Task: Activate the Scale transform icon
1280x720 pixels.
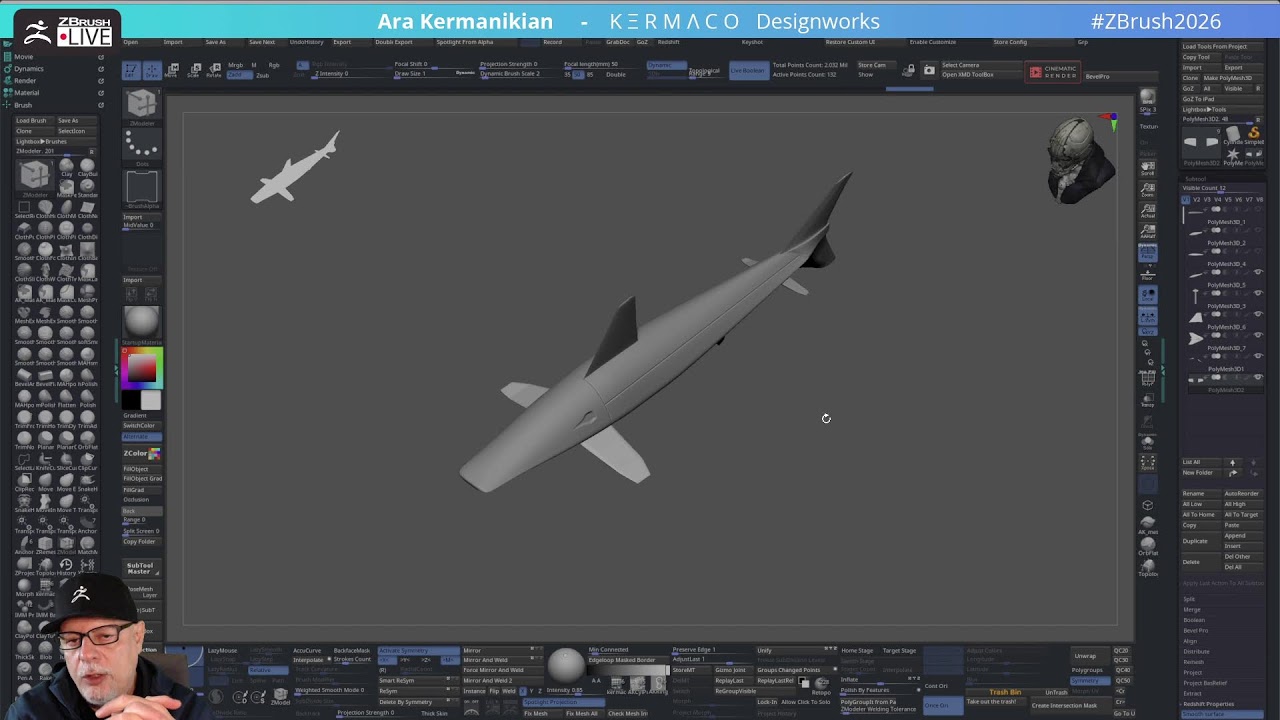Action: (193, 70)
